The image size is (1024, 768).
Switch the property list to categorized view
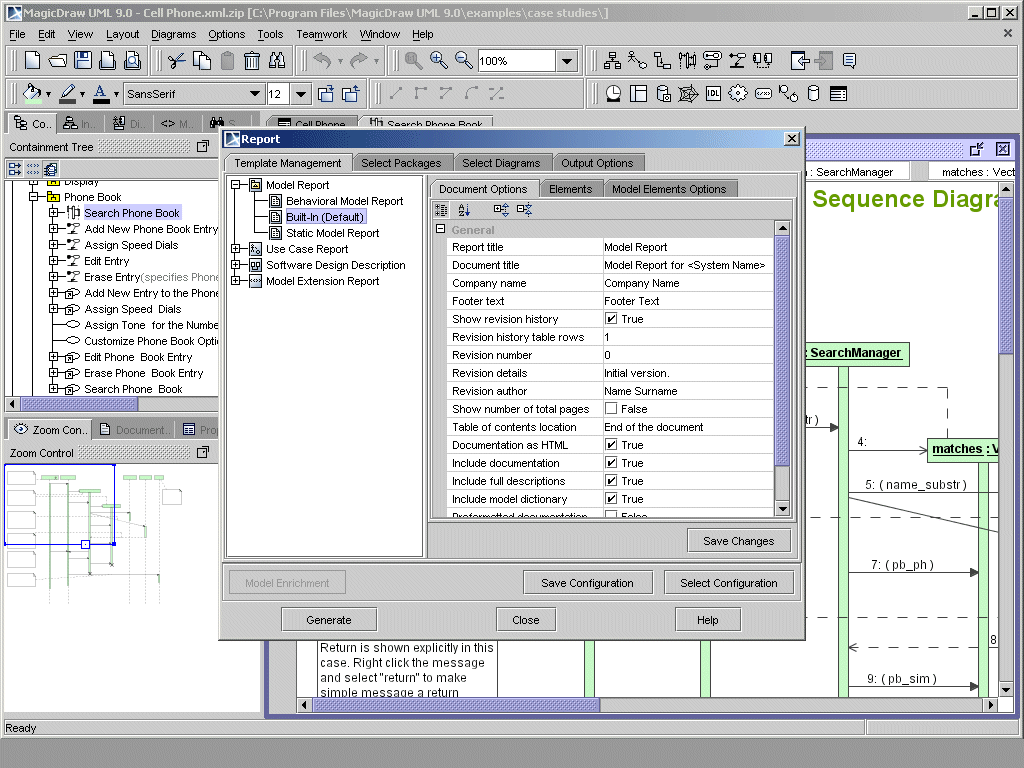click(x=441, y=210)
